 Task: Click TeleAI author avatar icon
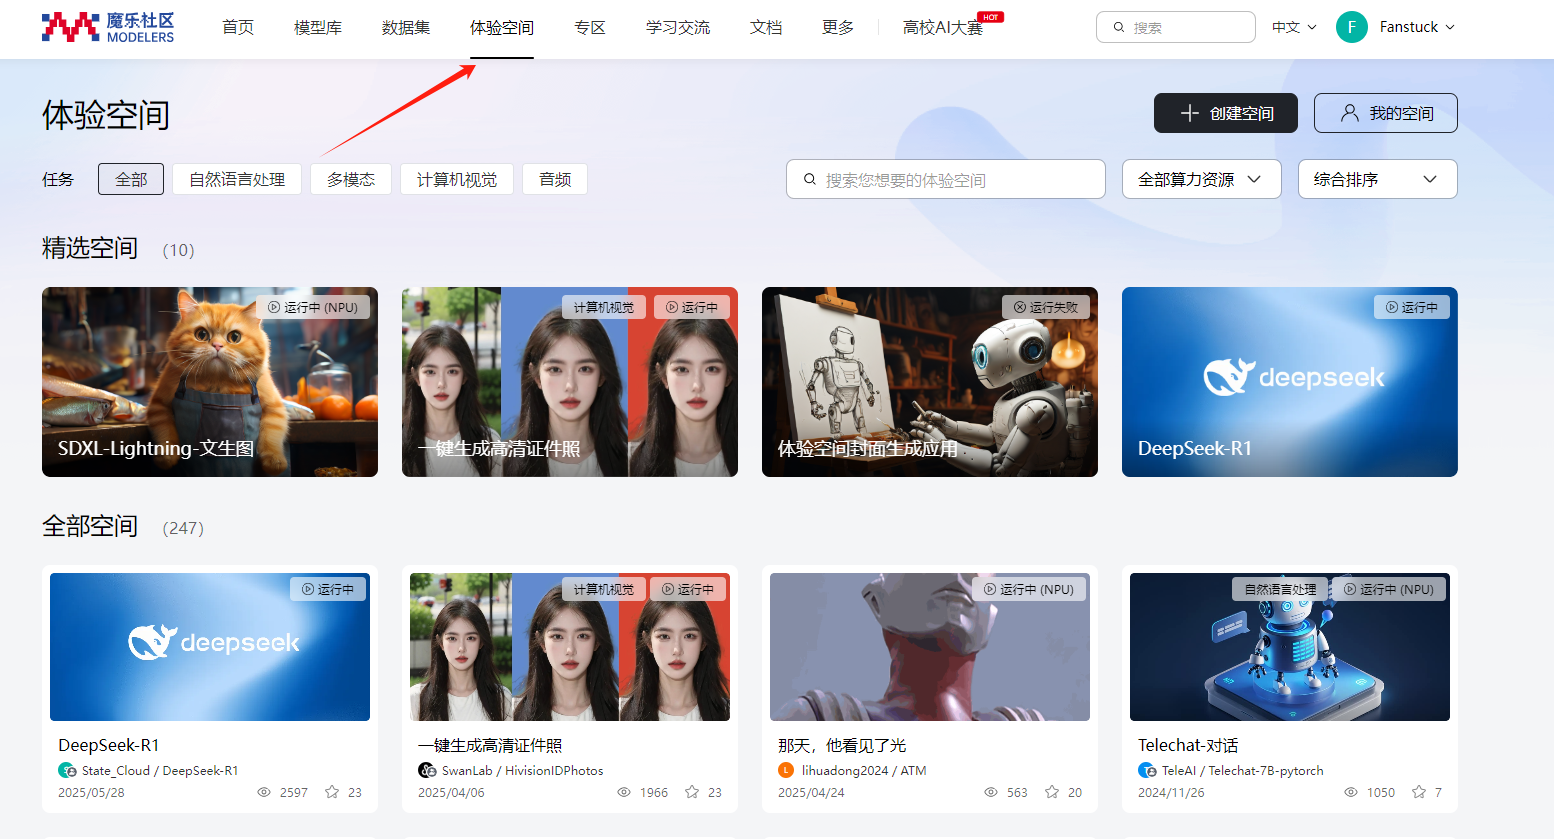(1147, 770)
